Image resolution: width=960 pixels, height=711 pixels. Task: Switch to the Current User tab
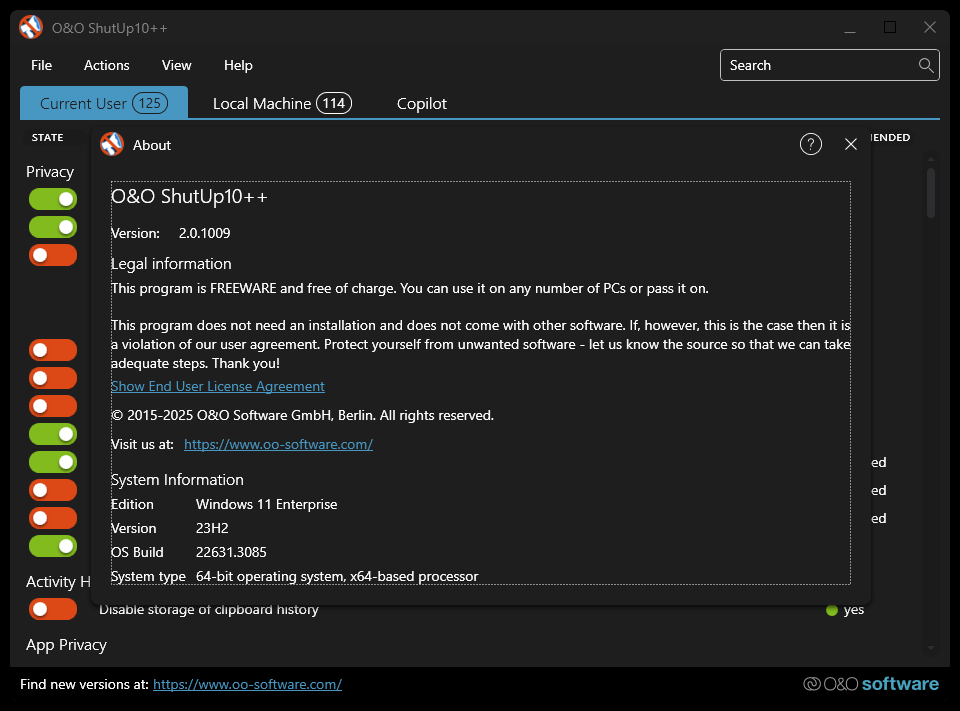pos(103,103)
